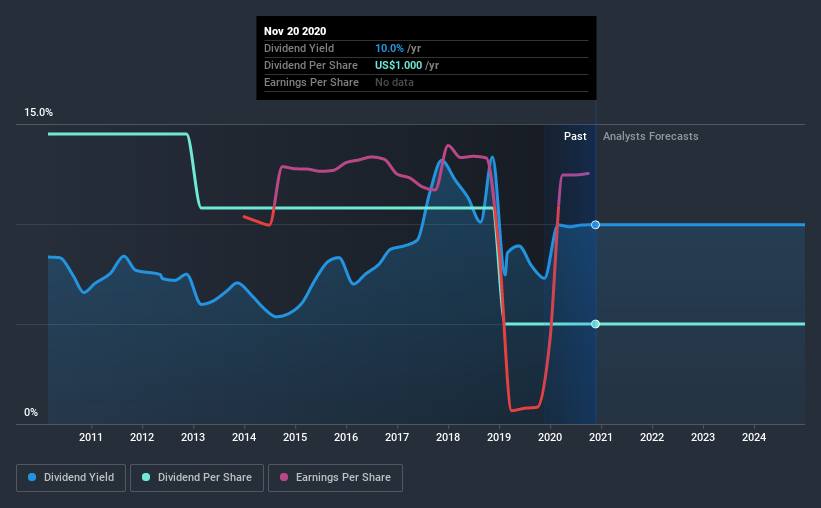821x508 pixels.
Task: Click the teal Dividend Per Share legend dot
Action: pyautogui.click(x=146, y=477)
